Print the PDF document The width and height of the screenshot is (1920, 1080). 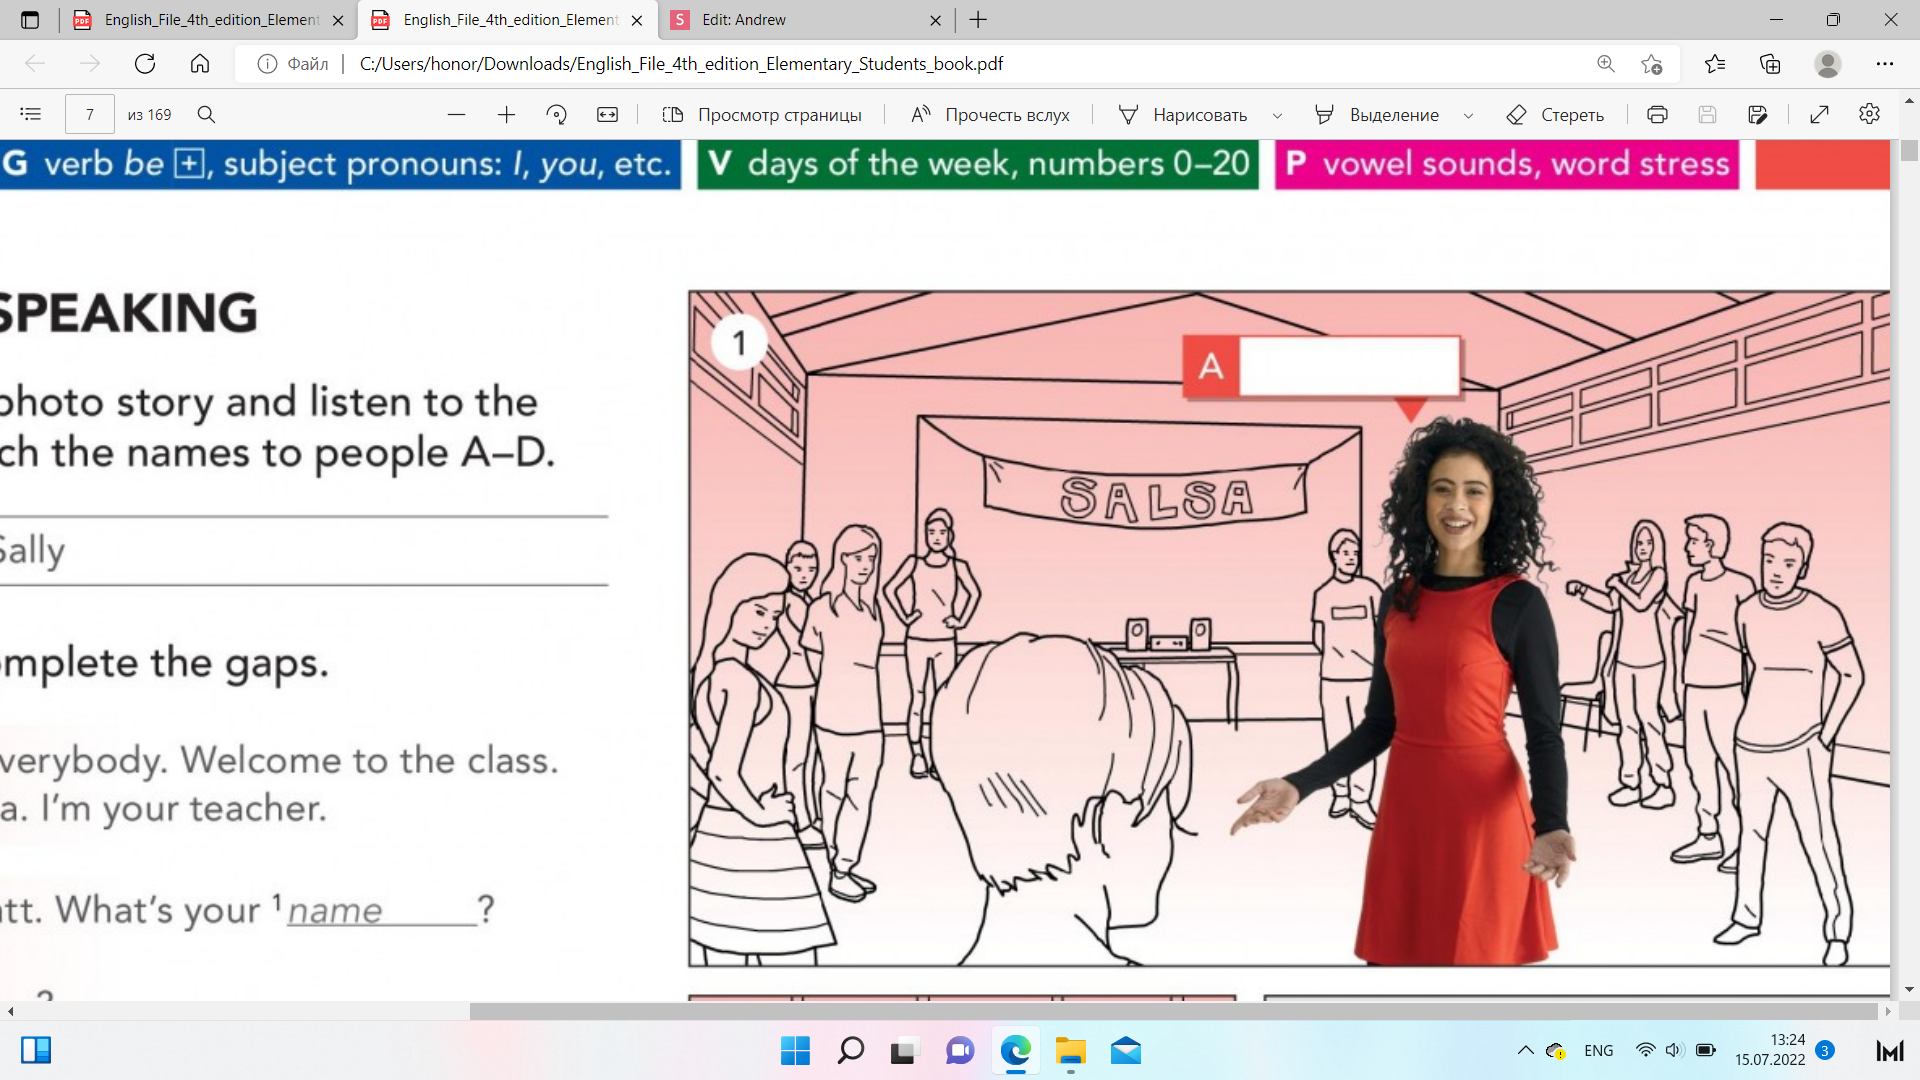(1657, 114)
